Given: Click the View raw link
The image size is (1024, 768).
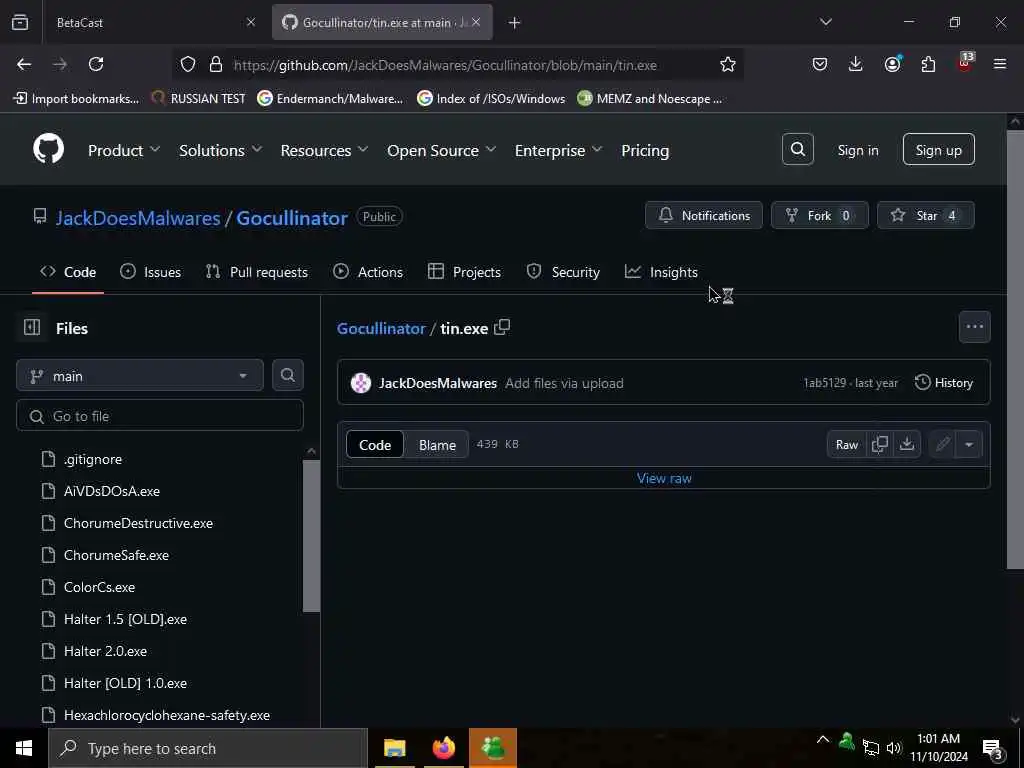Looking at the screenshot, I should (664, 478).
